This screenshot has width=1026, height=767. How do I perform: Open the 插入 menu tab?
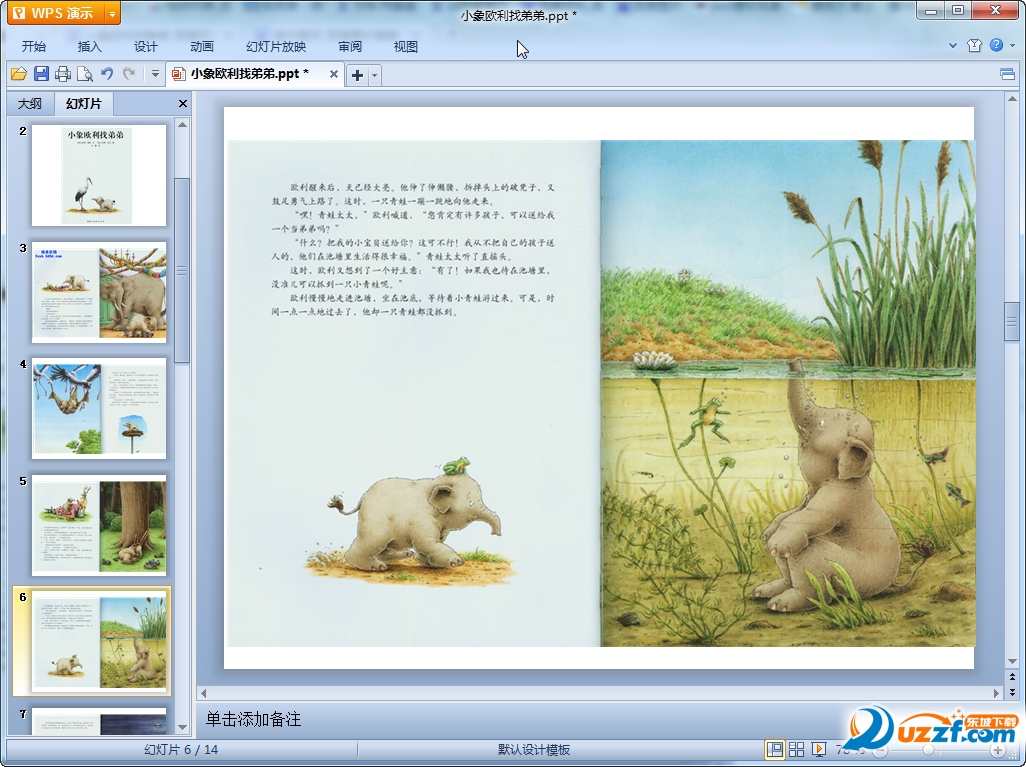click(90, 46)
